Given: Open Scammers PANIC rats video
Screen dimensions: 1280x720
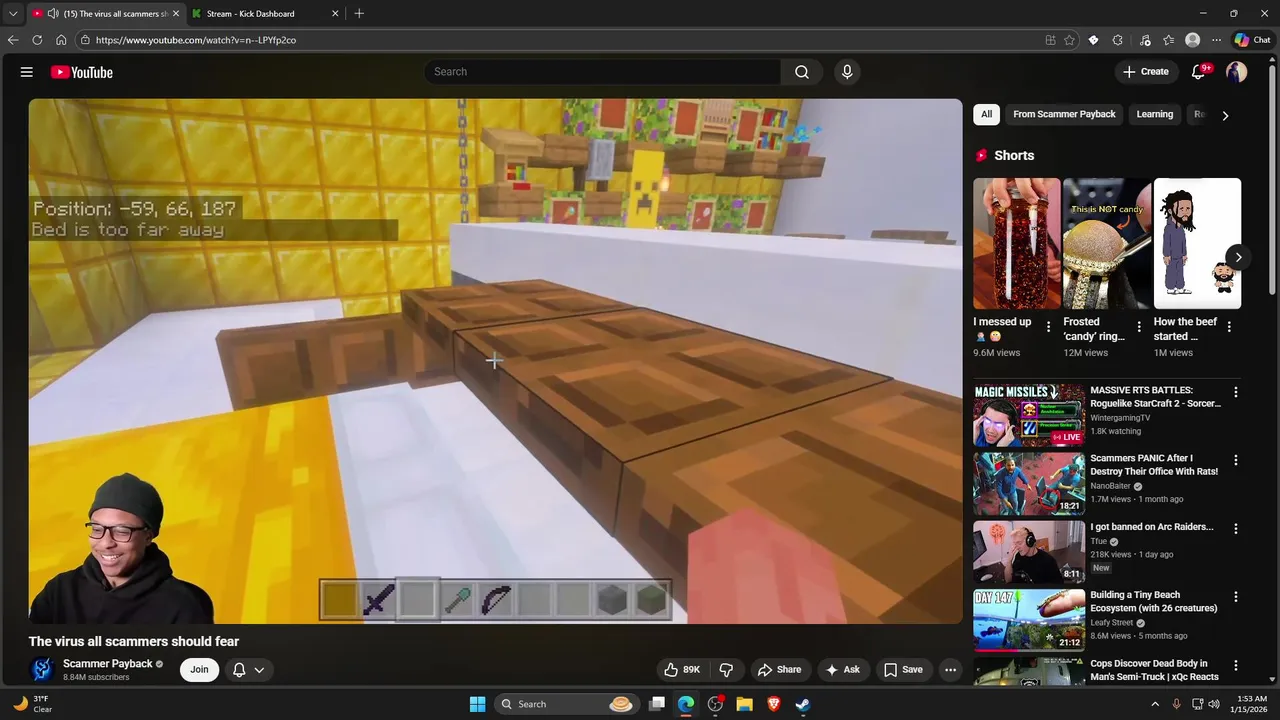Looking at the screenshot, I should coord(1029,483).
